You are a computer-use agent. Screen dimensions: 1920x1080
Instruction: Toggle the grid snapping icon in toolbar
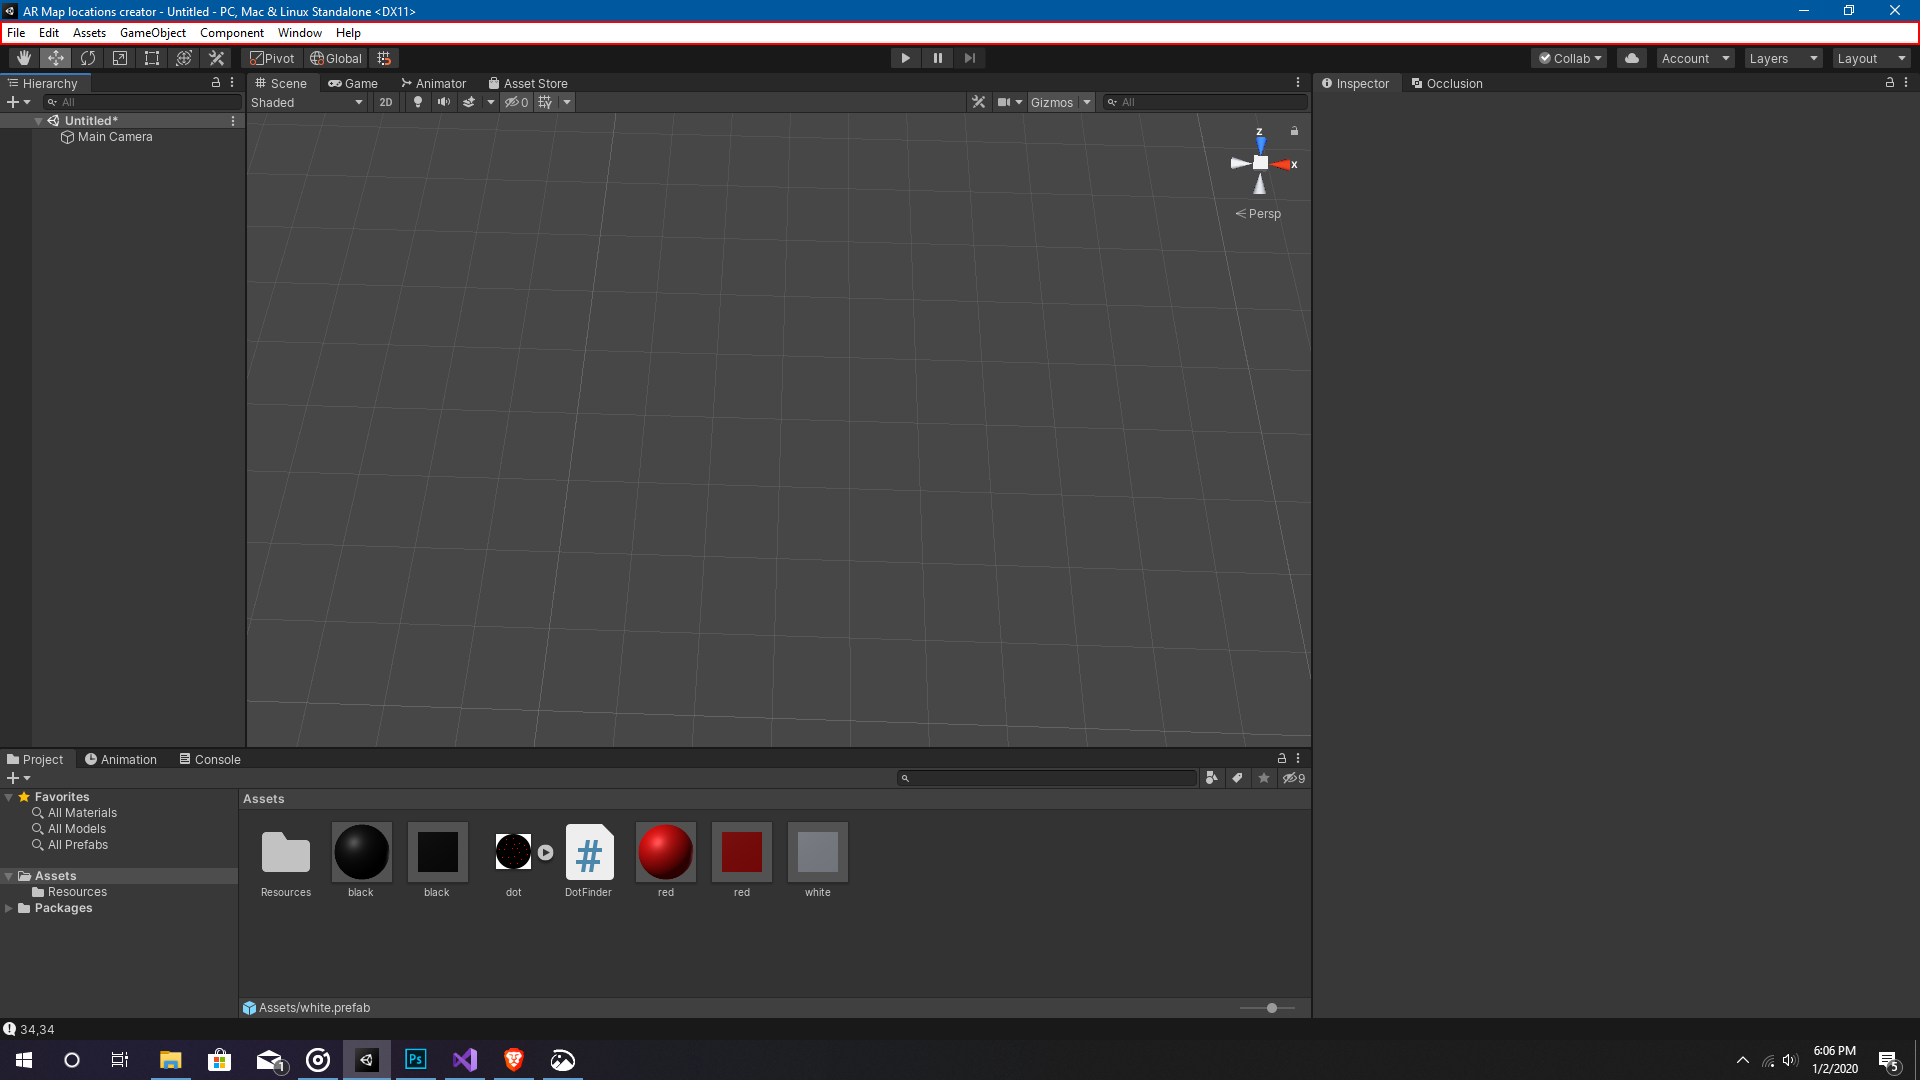click(x=384, y=58)
